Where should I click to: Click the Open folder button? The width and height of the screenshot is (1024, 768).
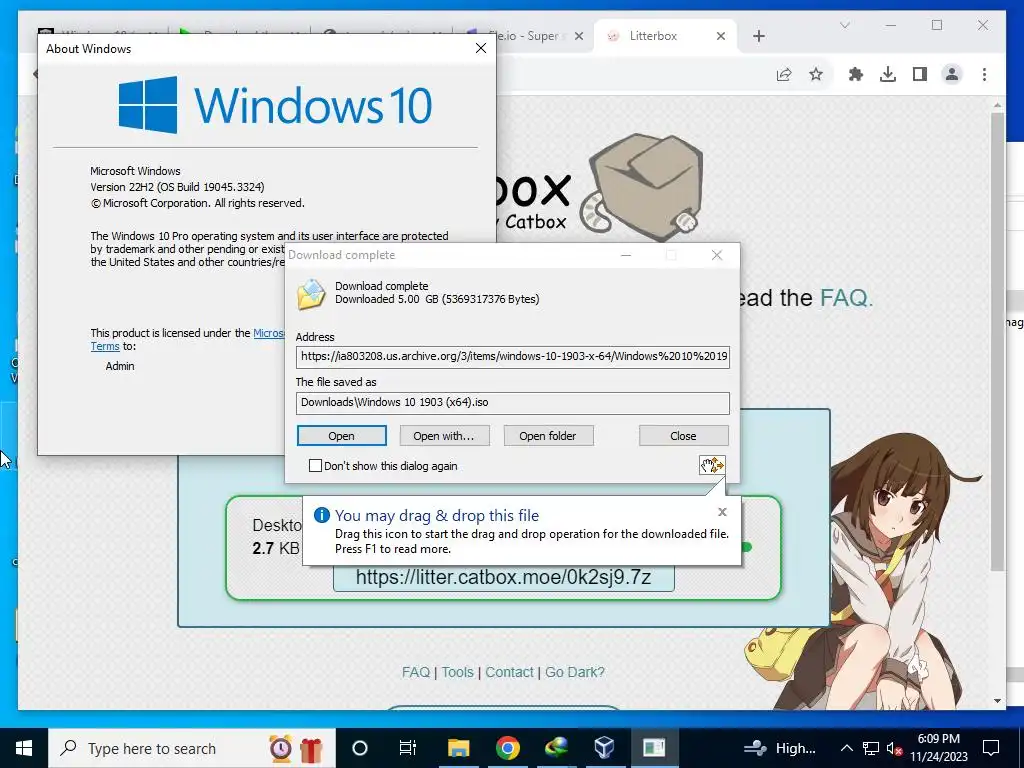pyautogui.click(x=548, y=436)
